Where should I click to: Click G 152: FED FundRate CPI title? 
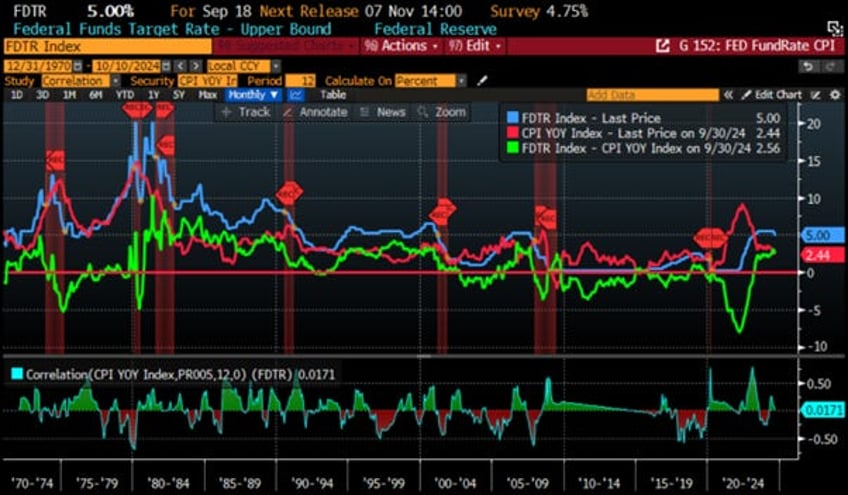click(757, 46)
